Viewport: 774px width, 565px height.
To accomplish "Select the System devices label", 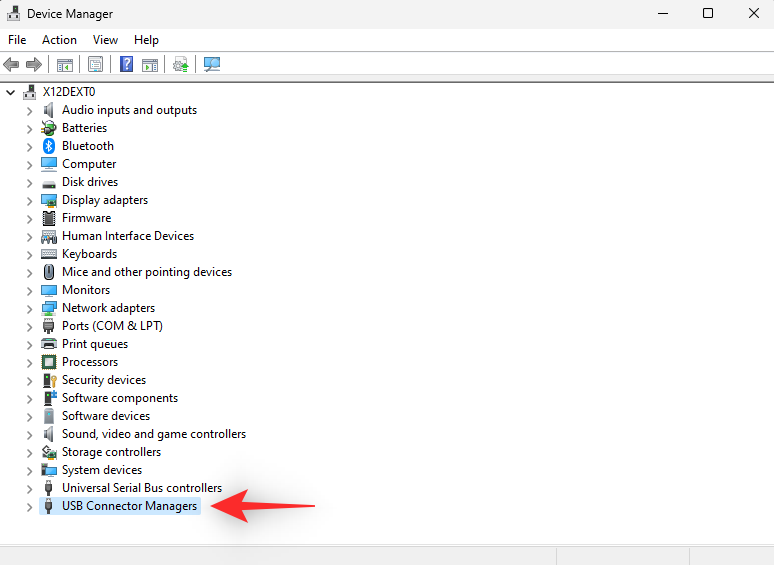I will (x=102, y=470).
